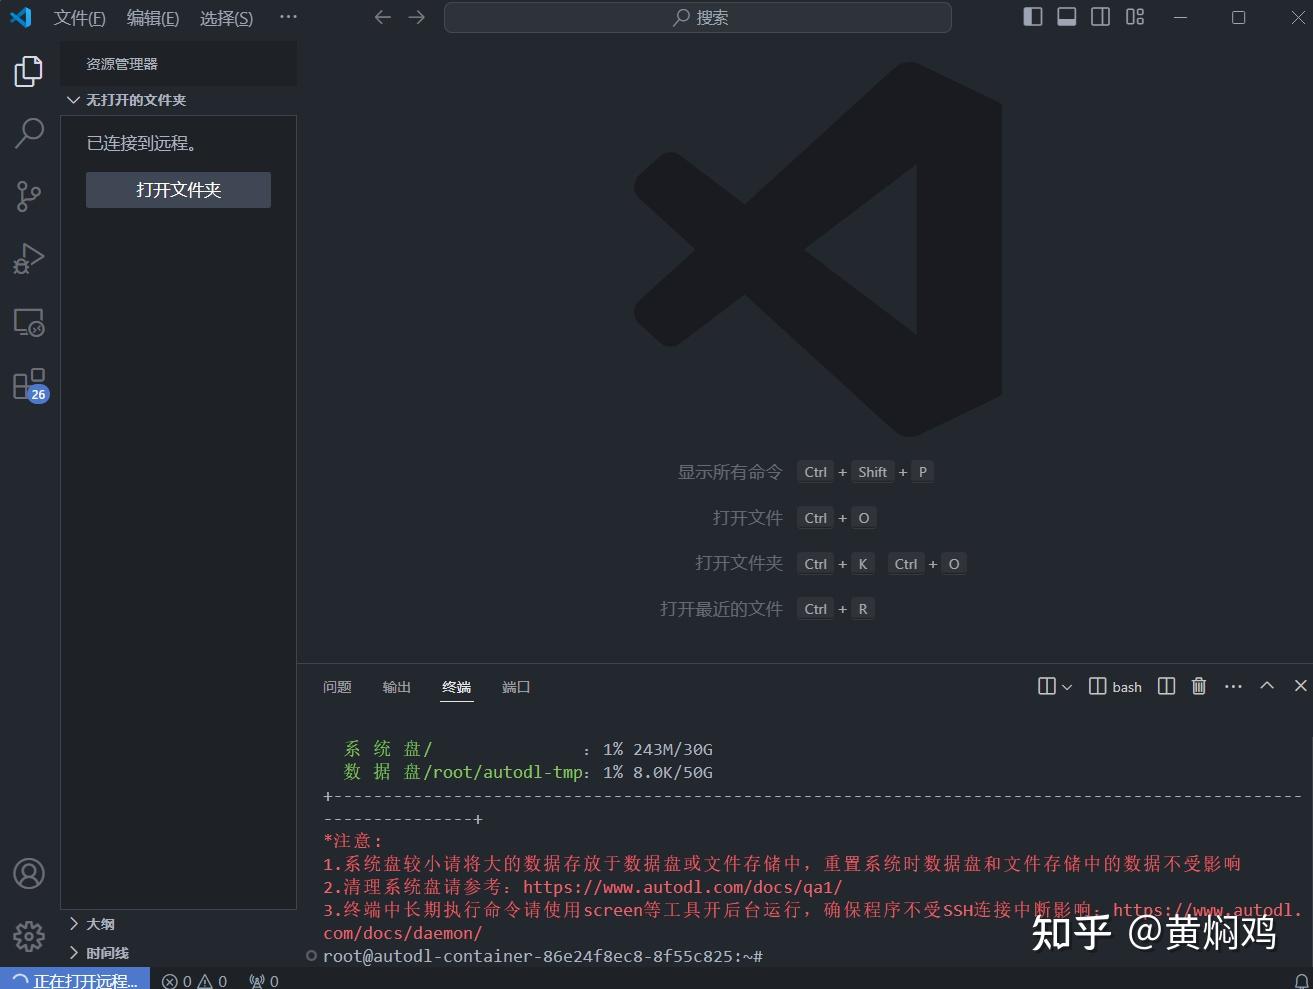Open the Manage settings gear
The width and height of the screenshot is (1313, 989).
point(28,936)
